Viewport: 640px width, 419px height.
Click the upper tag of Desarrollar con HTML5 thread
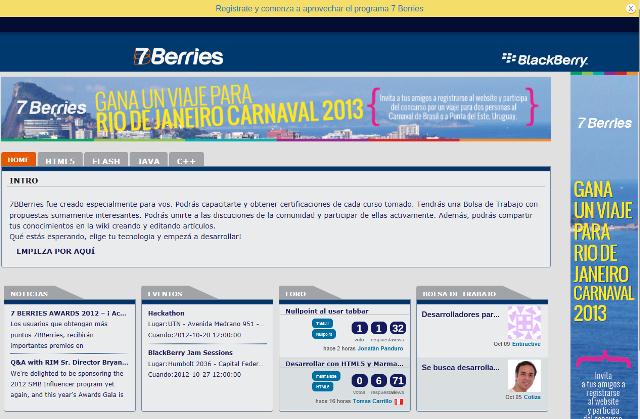pos(326,376)
